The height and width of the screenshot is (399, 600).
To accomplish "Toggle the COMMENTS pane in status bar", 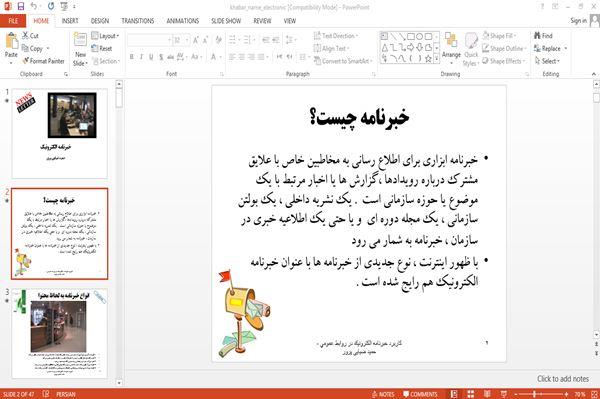I will coord(420,394).
